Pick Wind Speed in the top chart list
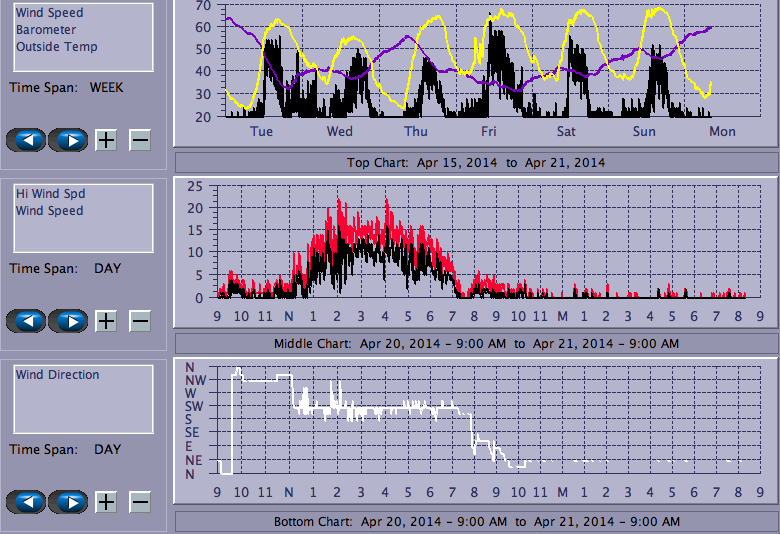This screenshot has width=780, height=534. [49, 13]
